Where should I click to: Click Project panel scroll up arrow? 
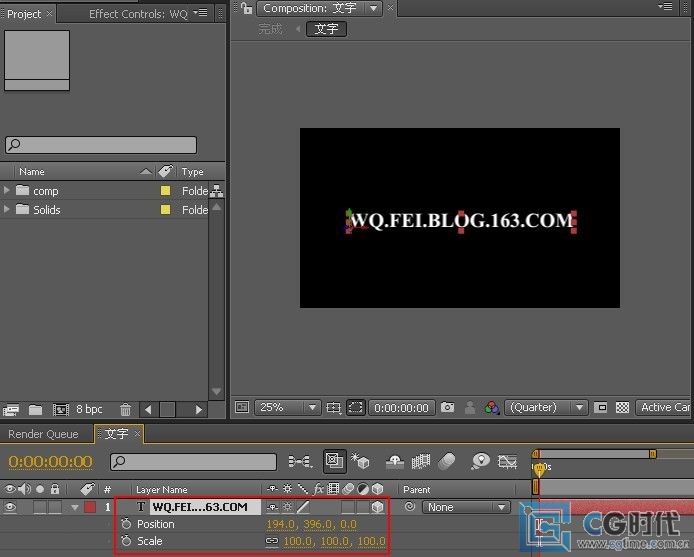coord(216,207)
